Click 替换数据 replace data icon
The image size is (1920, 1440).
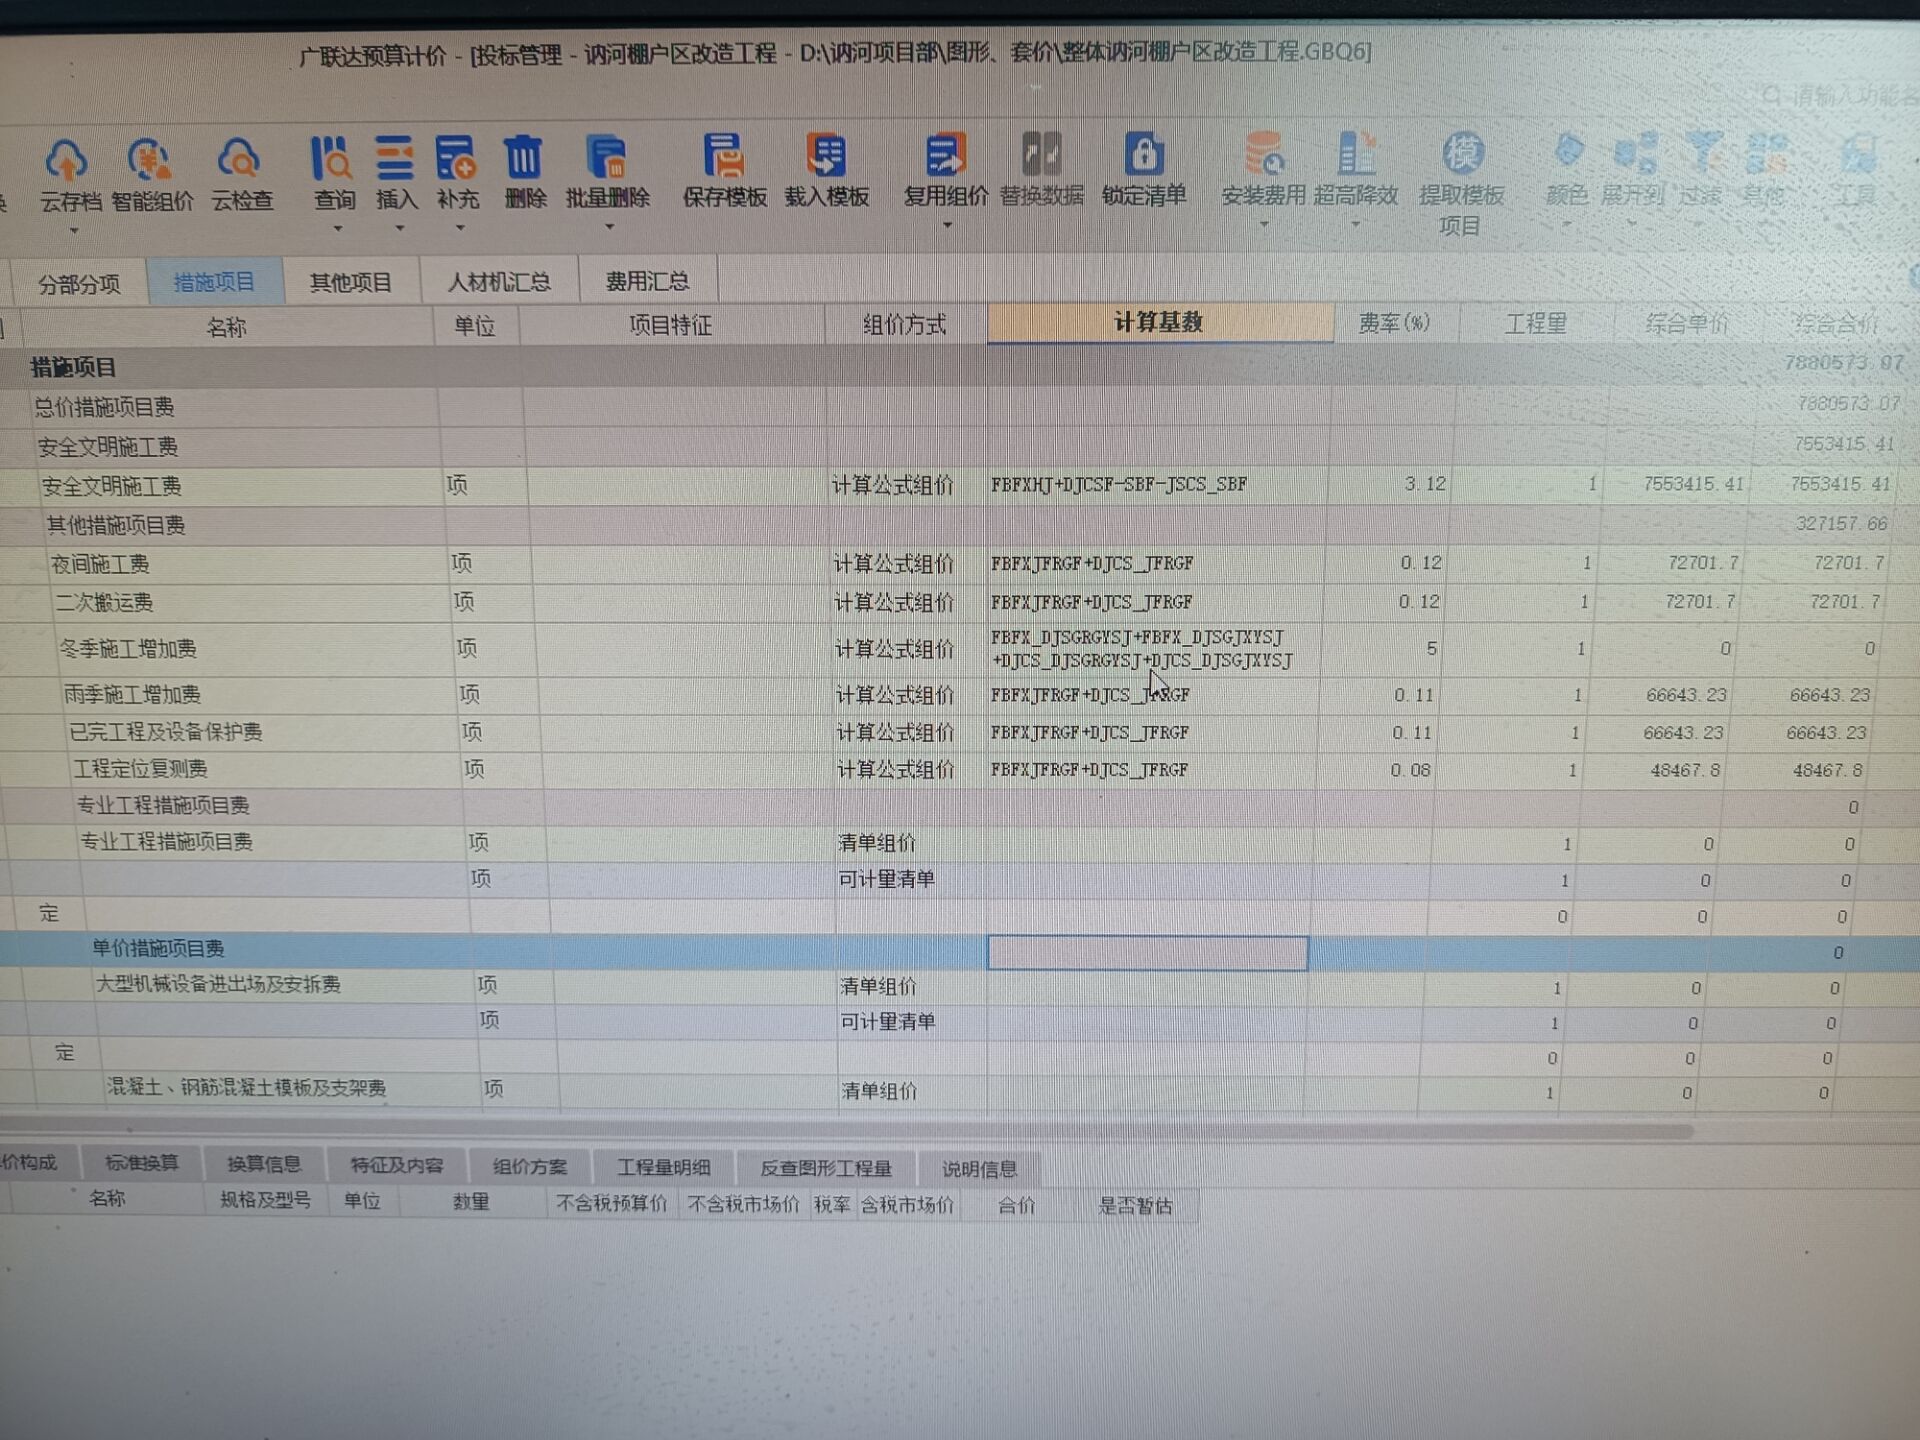pos(1041,155)
